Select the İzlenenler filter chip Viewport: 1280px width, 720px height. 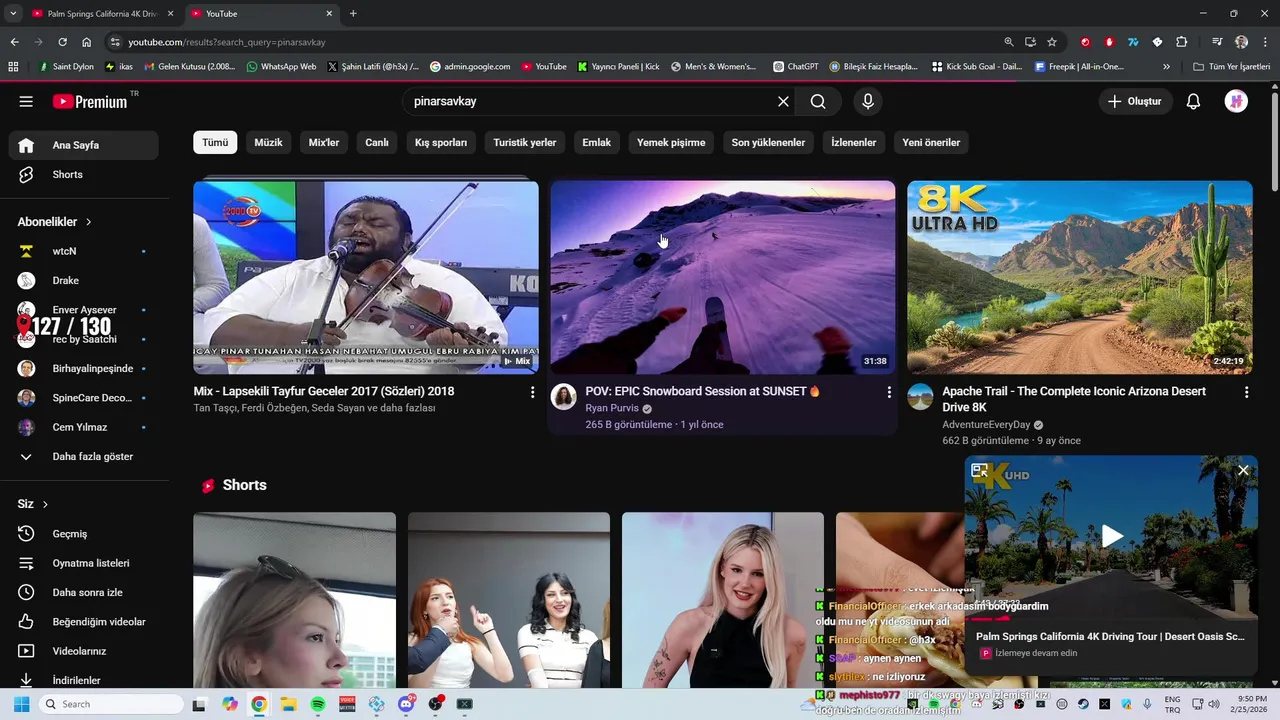(x=854, y=142)
